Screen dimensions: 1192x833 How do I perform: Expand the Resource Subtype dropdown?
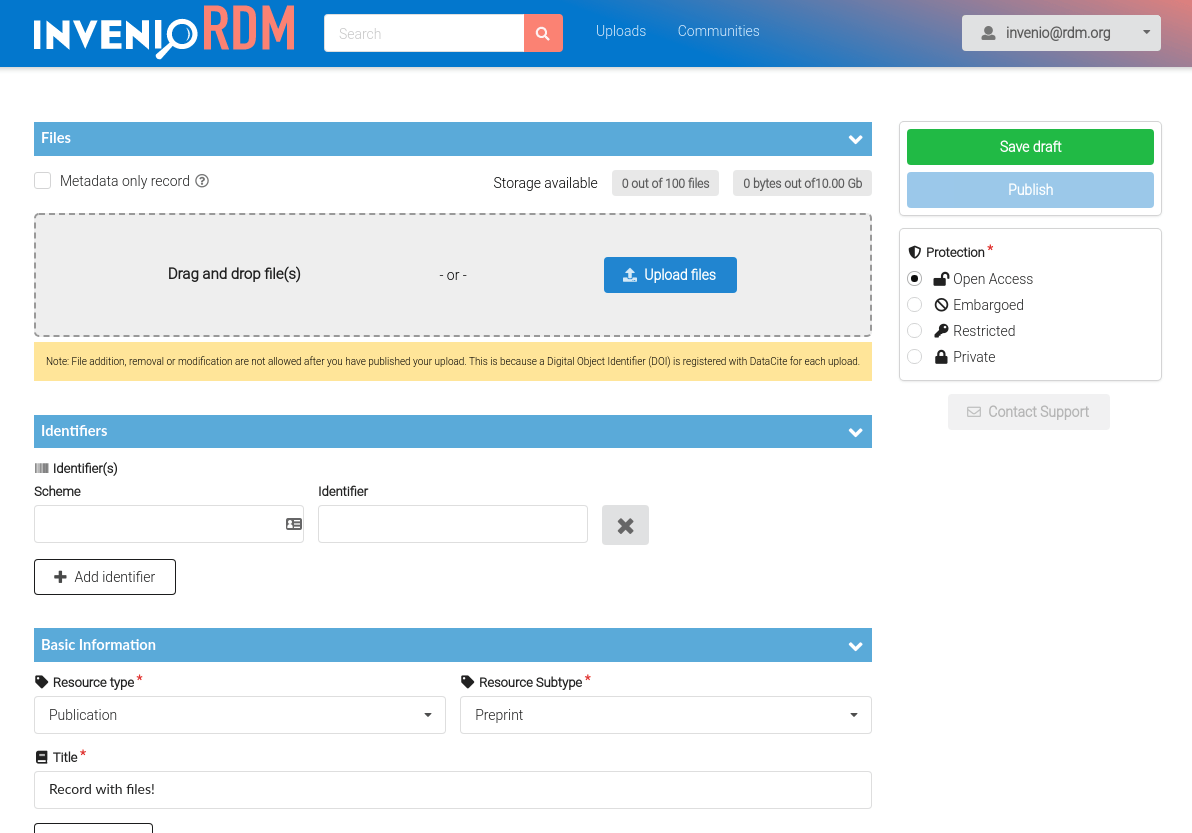click(665, 715)
